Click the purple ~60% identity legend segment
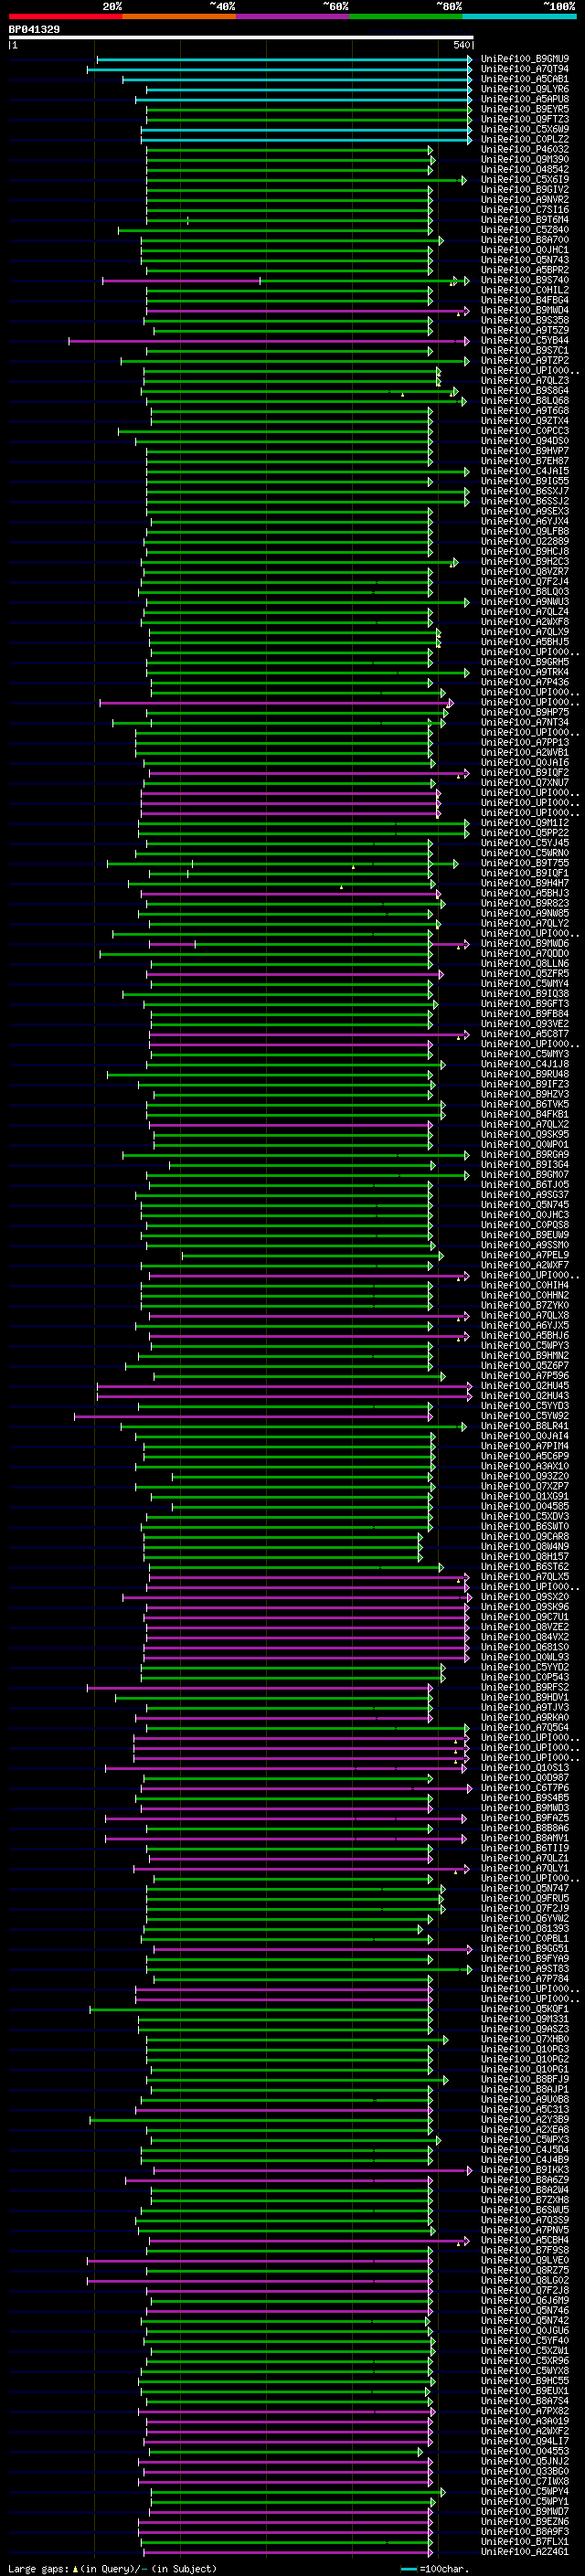The image size is (585, 2576). click(292, 16)
